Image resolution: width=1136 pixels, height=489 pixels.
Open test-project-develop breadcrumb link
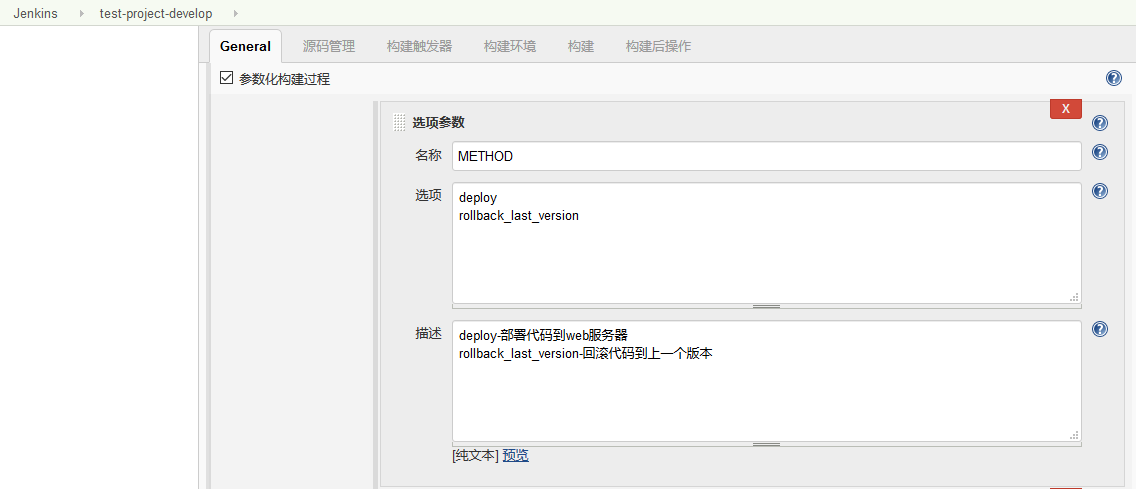coord(156,14)
